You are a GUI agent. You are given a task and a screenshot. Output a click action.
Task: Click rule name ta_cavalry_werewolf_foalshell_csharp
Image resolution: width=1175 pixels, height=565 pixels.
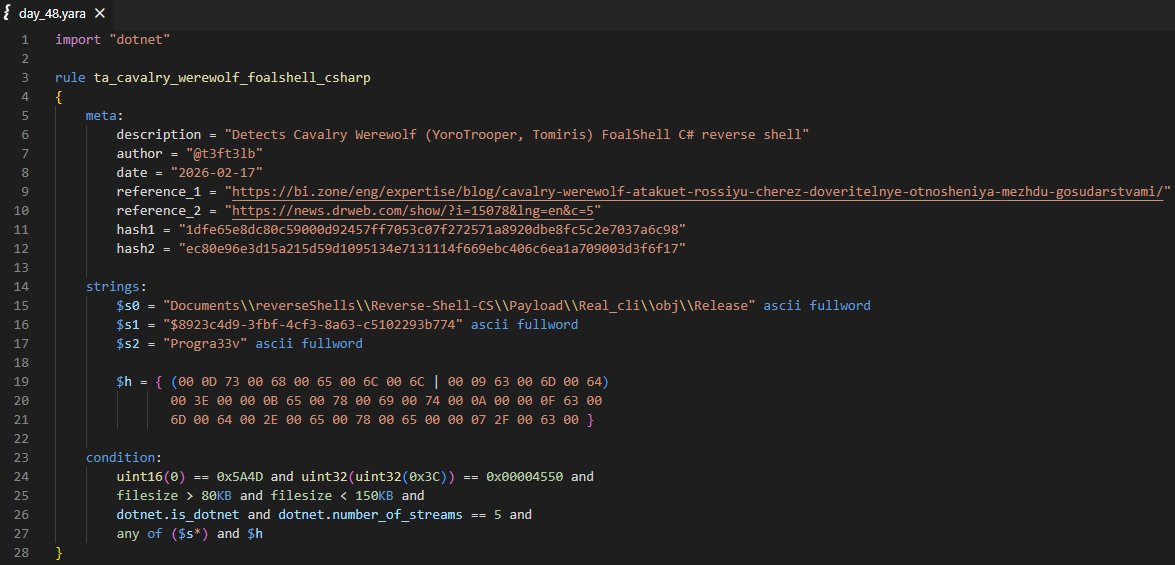232,77
